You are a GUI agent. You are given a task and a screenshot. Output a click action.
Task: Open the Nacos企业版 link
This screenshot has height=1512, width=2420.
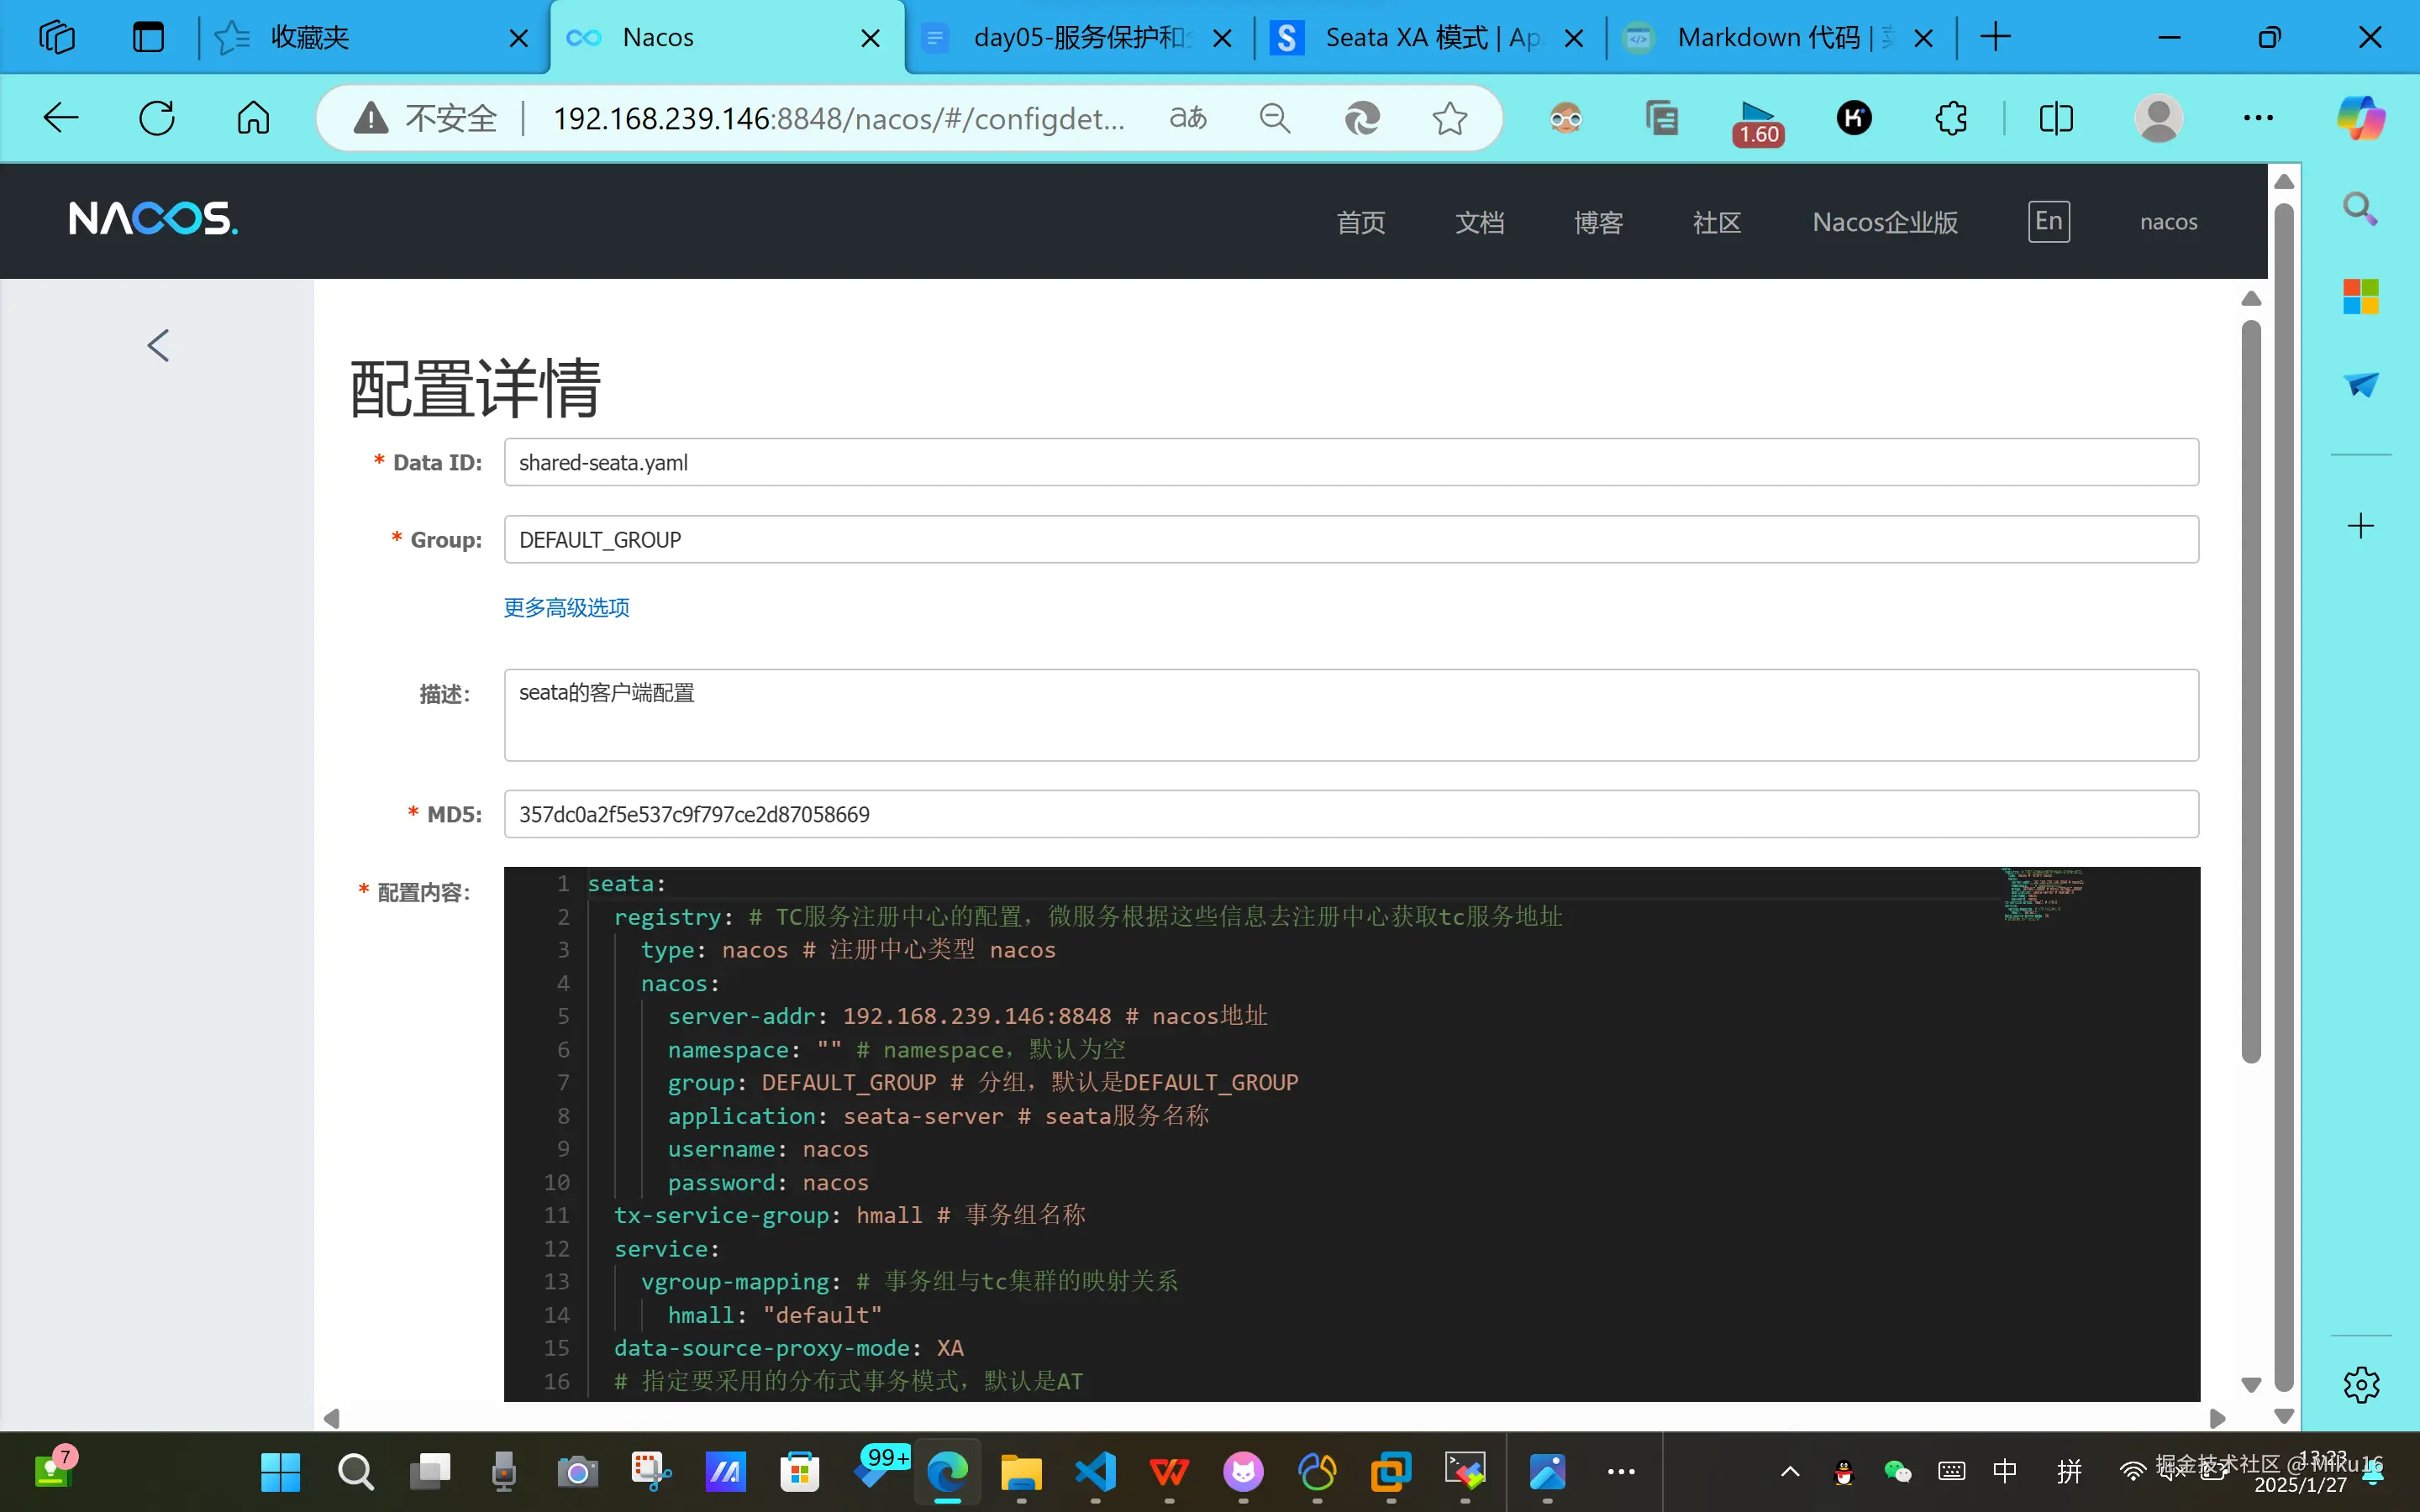click(1884, 222)
